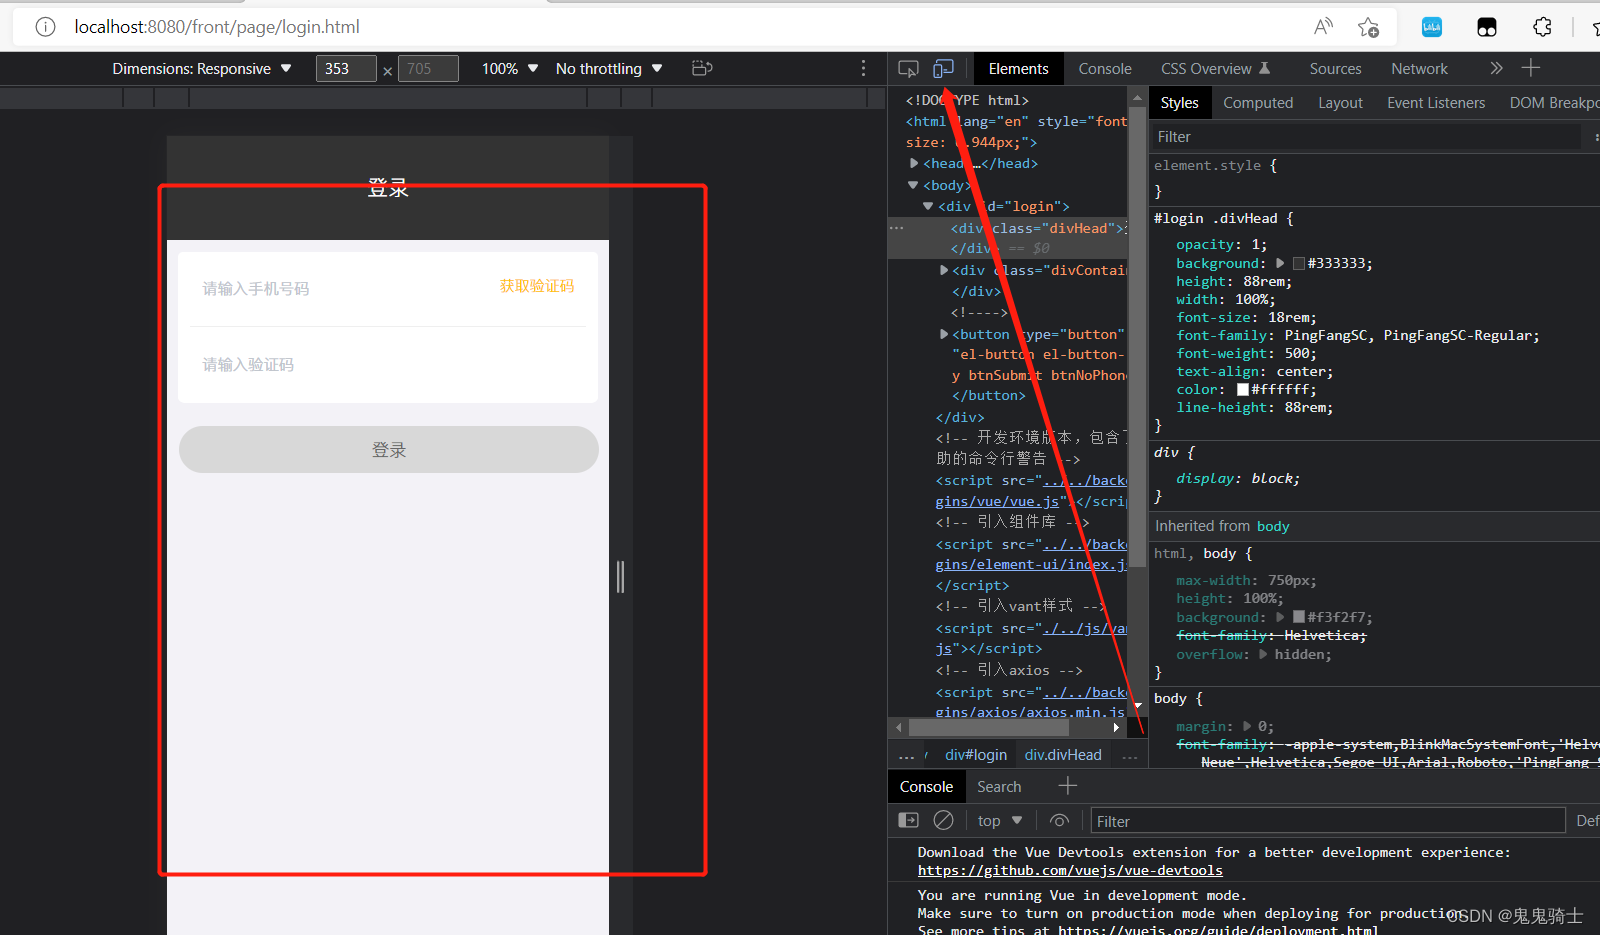Open the No throttling dropdown
1600x935 pixels.
tap(609, 68)
